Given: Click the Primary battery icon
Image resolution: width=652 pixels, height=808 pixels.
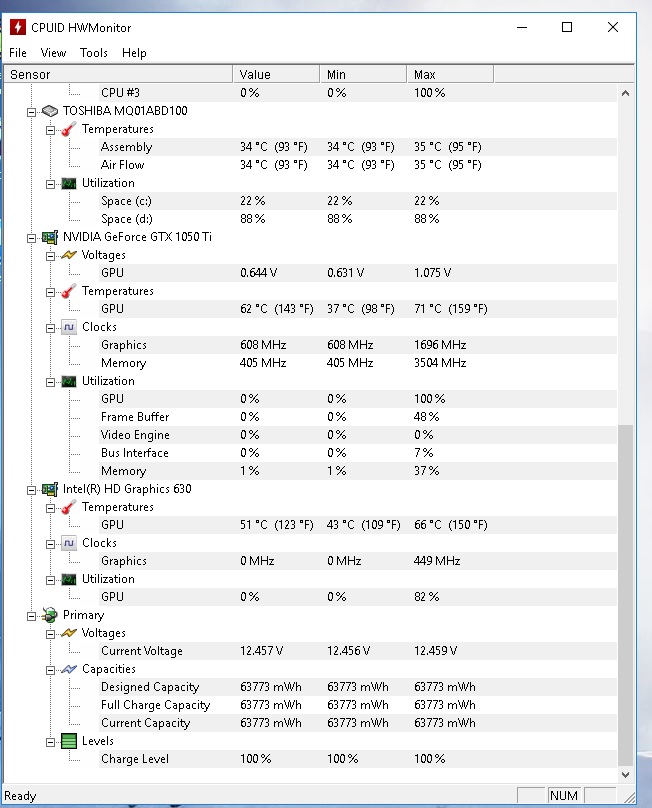Looking at the screenshot, I should 49,615.
